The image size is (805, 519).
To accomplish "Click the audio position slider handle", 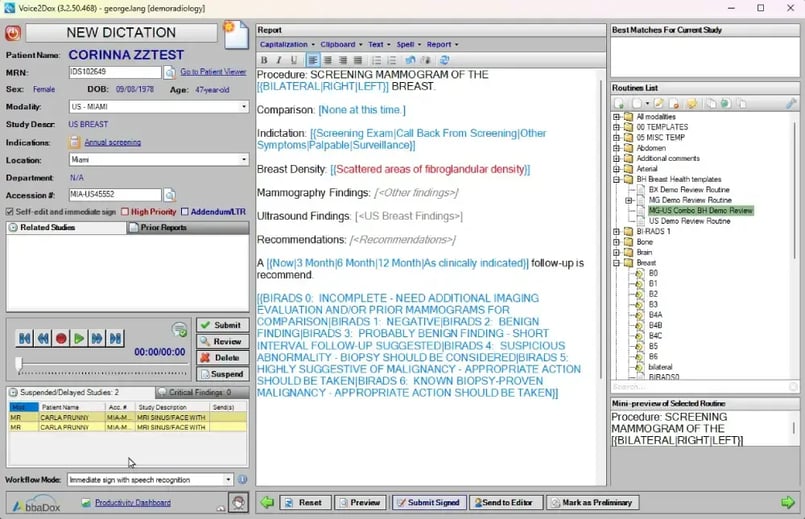I will (x=19, y=364).
